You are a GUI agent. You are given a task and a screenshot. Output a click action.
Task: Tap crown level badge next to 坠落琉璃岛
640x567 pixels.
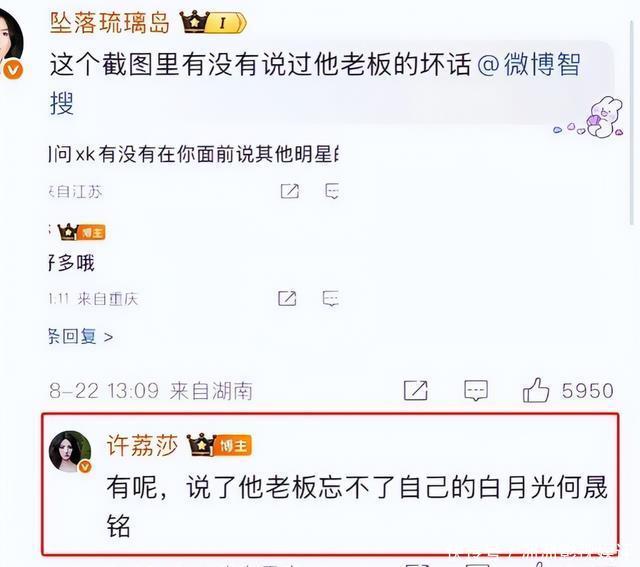point(213,22)
